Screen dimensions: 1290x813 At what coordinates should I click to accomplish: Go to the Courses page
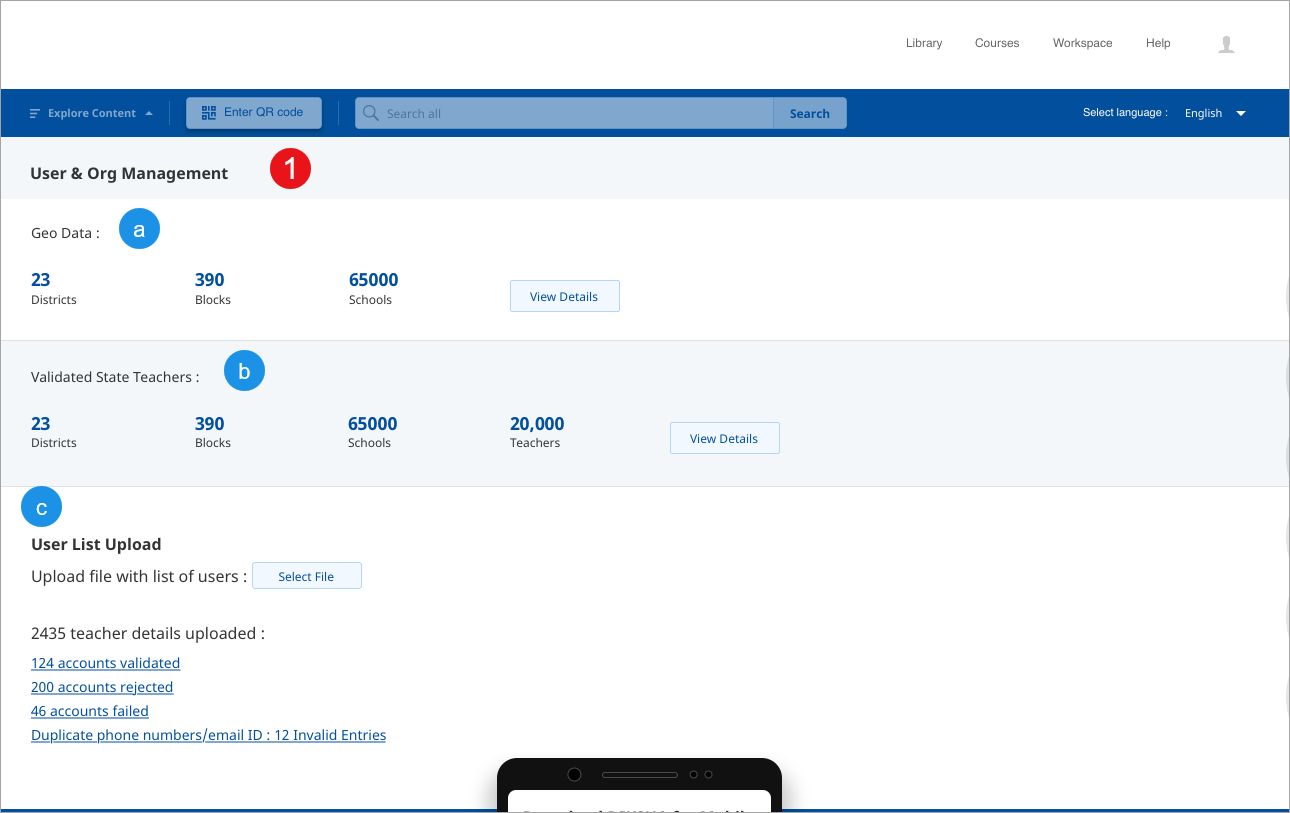[996, 44]
